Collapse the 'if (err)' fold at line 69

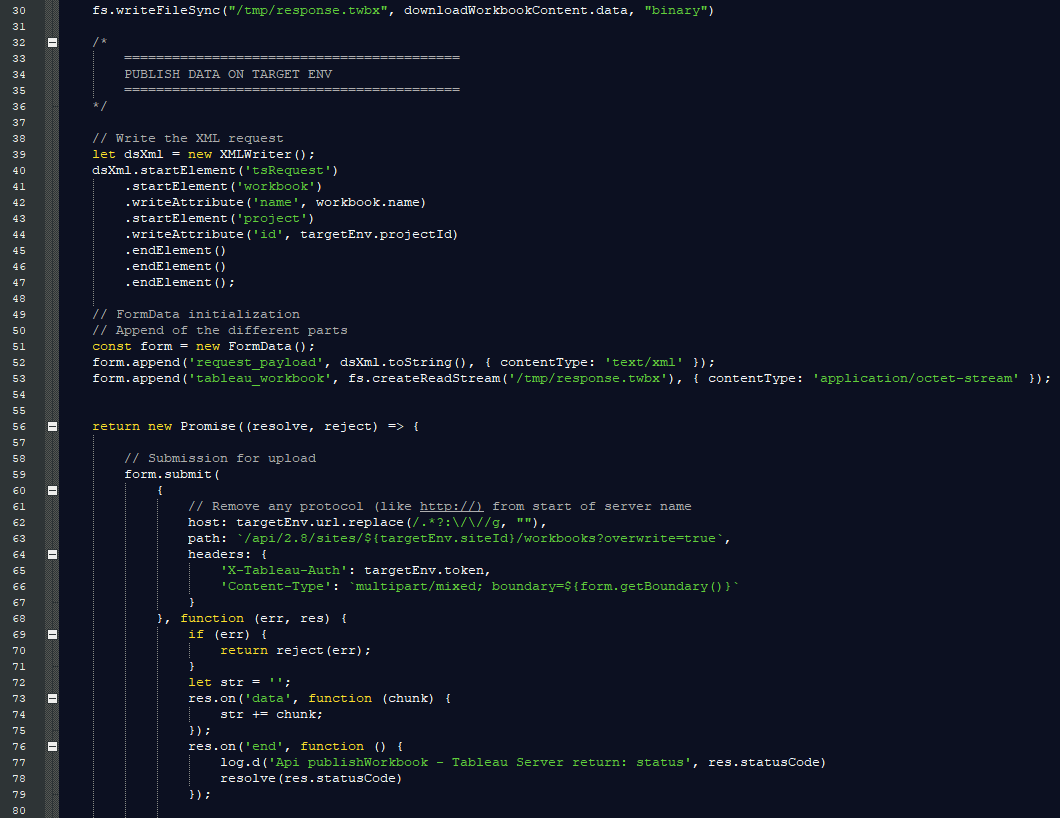pyautogui.click(x=52, y=634)
